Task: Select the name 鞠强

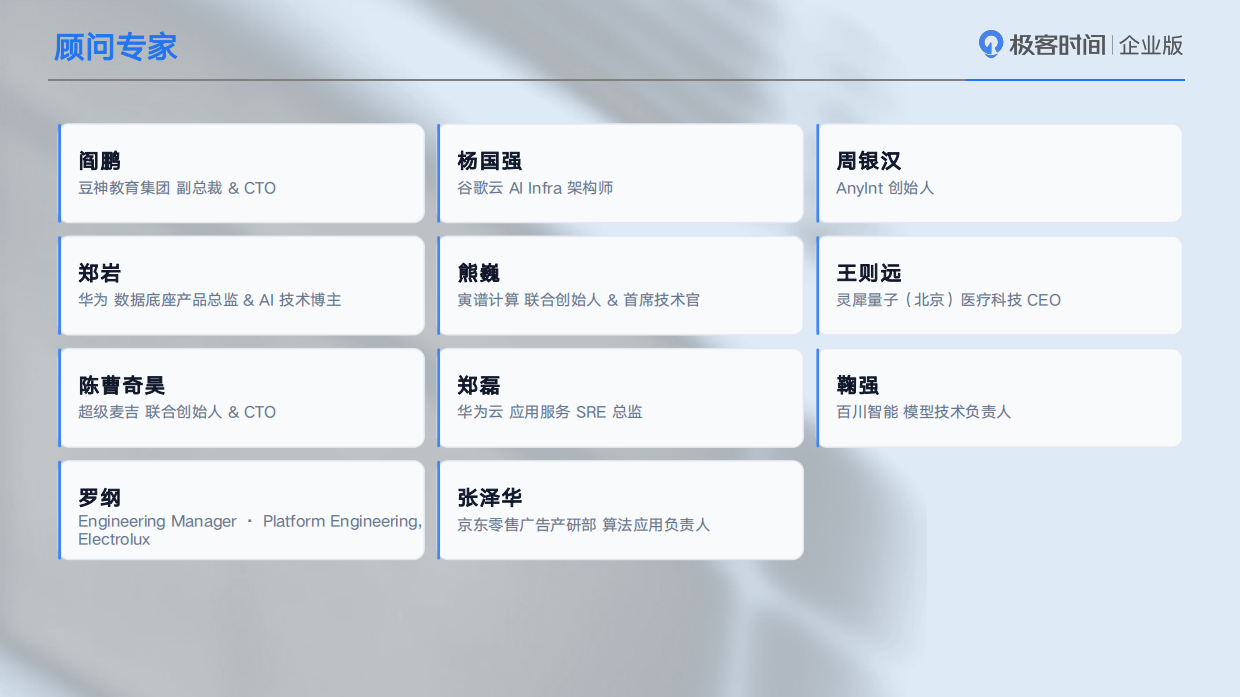Action: (x=858, y=385)
